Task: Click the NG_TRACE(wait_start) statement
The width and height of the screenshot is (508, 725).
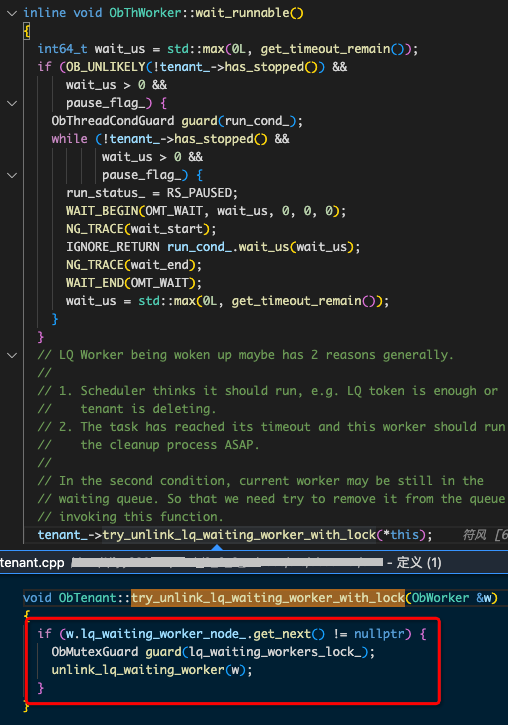Action: (141, 229)
